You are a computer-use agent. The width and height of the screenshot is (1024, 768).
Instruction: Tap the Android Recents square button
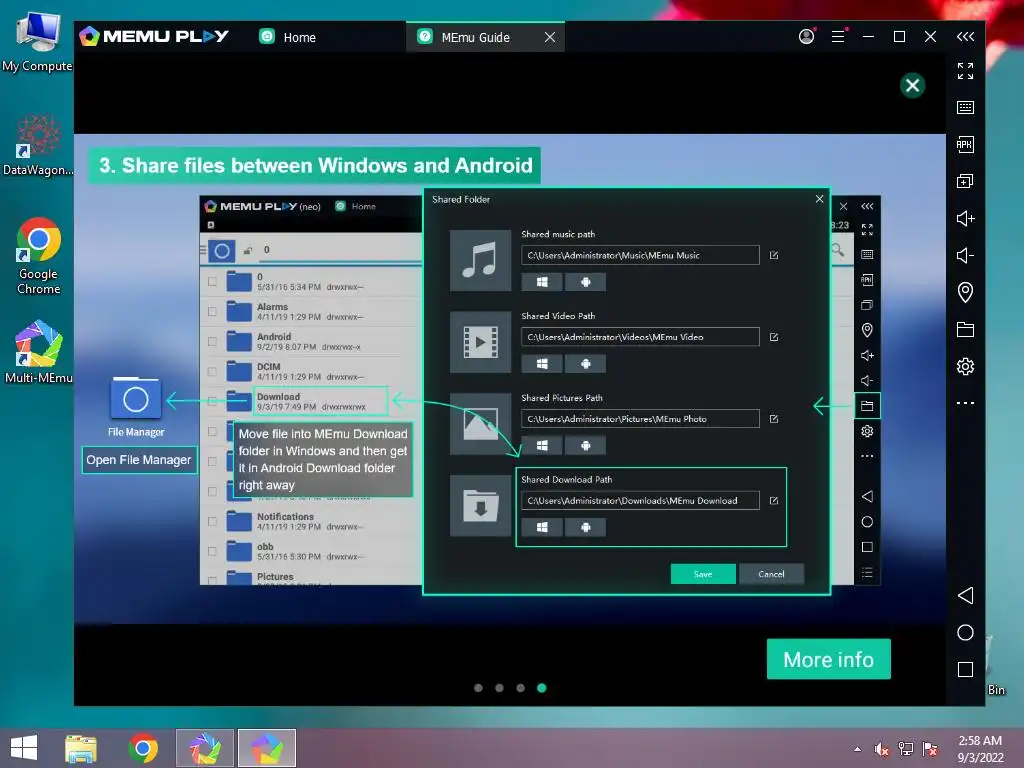pos(965,669)
